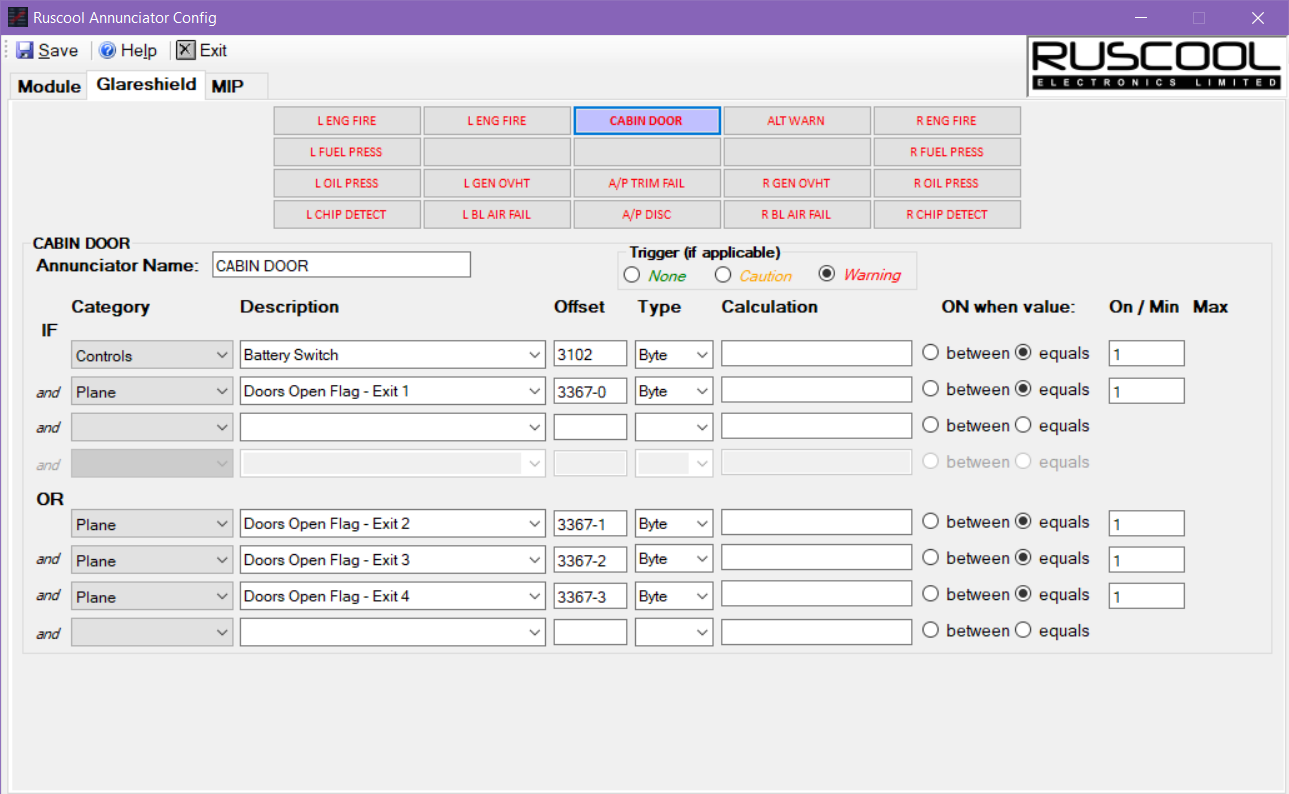Choose 'equals' for Battery Switch row
This screenshot has height=794, width=1289.
(x=1023, y=352)
